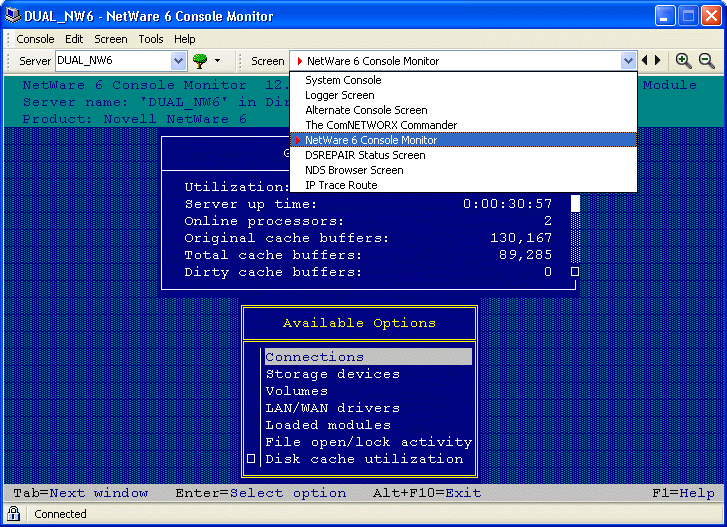Select NDS Browser Screen entry
Viewport: 727px width, 527px height.
point(463,170)
